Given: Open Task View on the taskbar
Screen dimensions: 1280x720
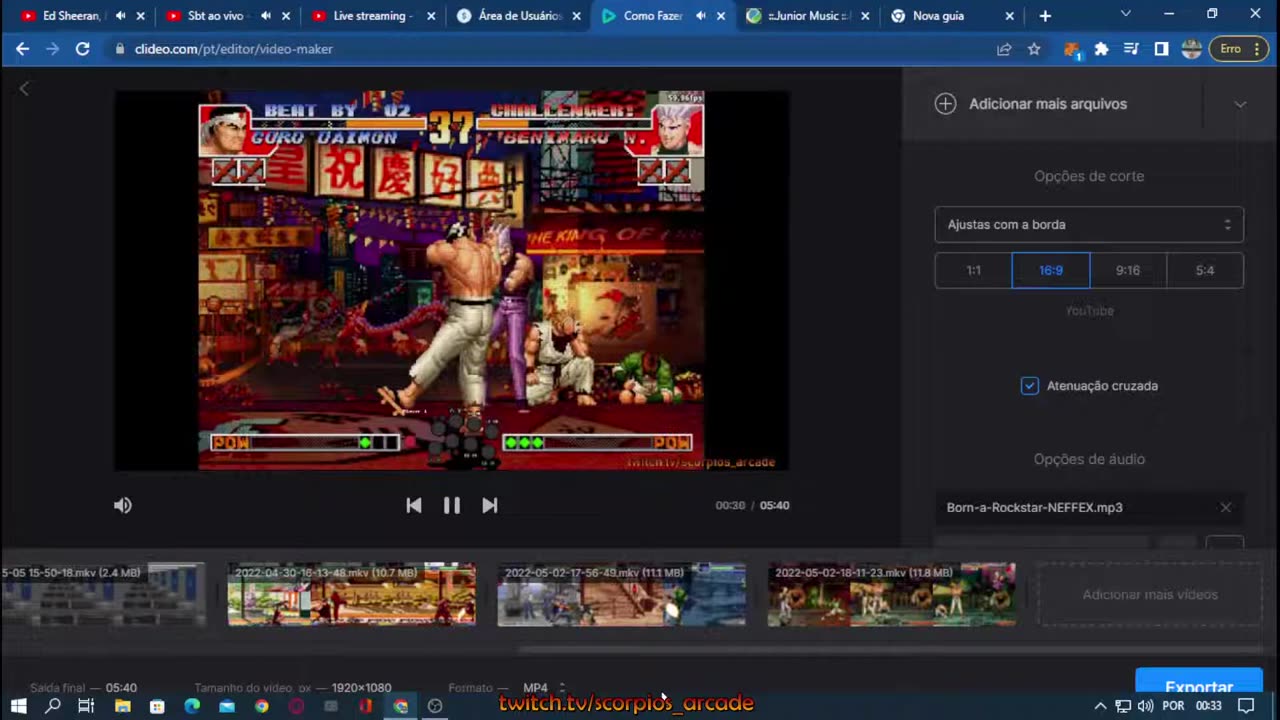Looking at the screenshot, I should [86, 706].
